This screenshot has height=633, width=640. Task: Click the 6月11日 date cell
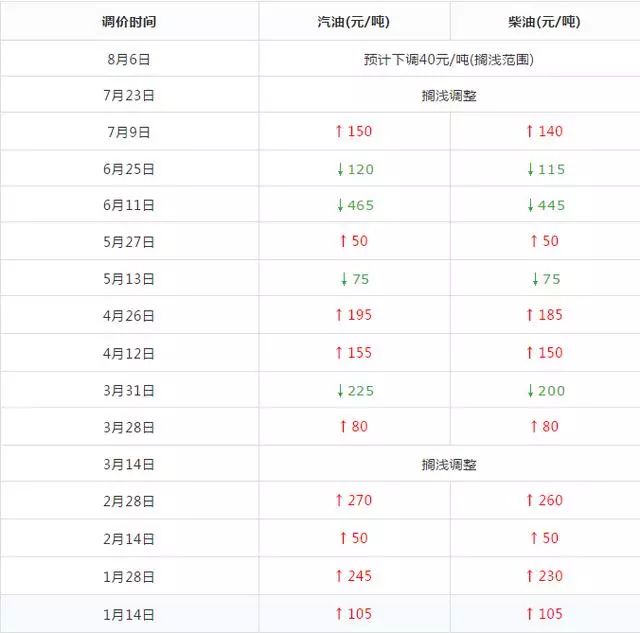[129, 206]
